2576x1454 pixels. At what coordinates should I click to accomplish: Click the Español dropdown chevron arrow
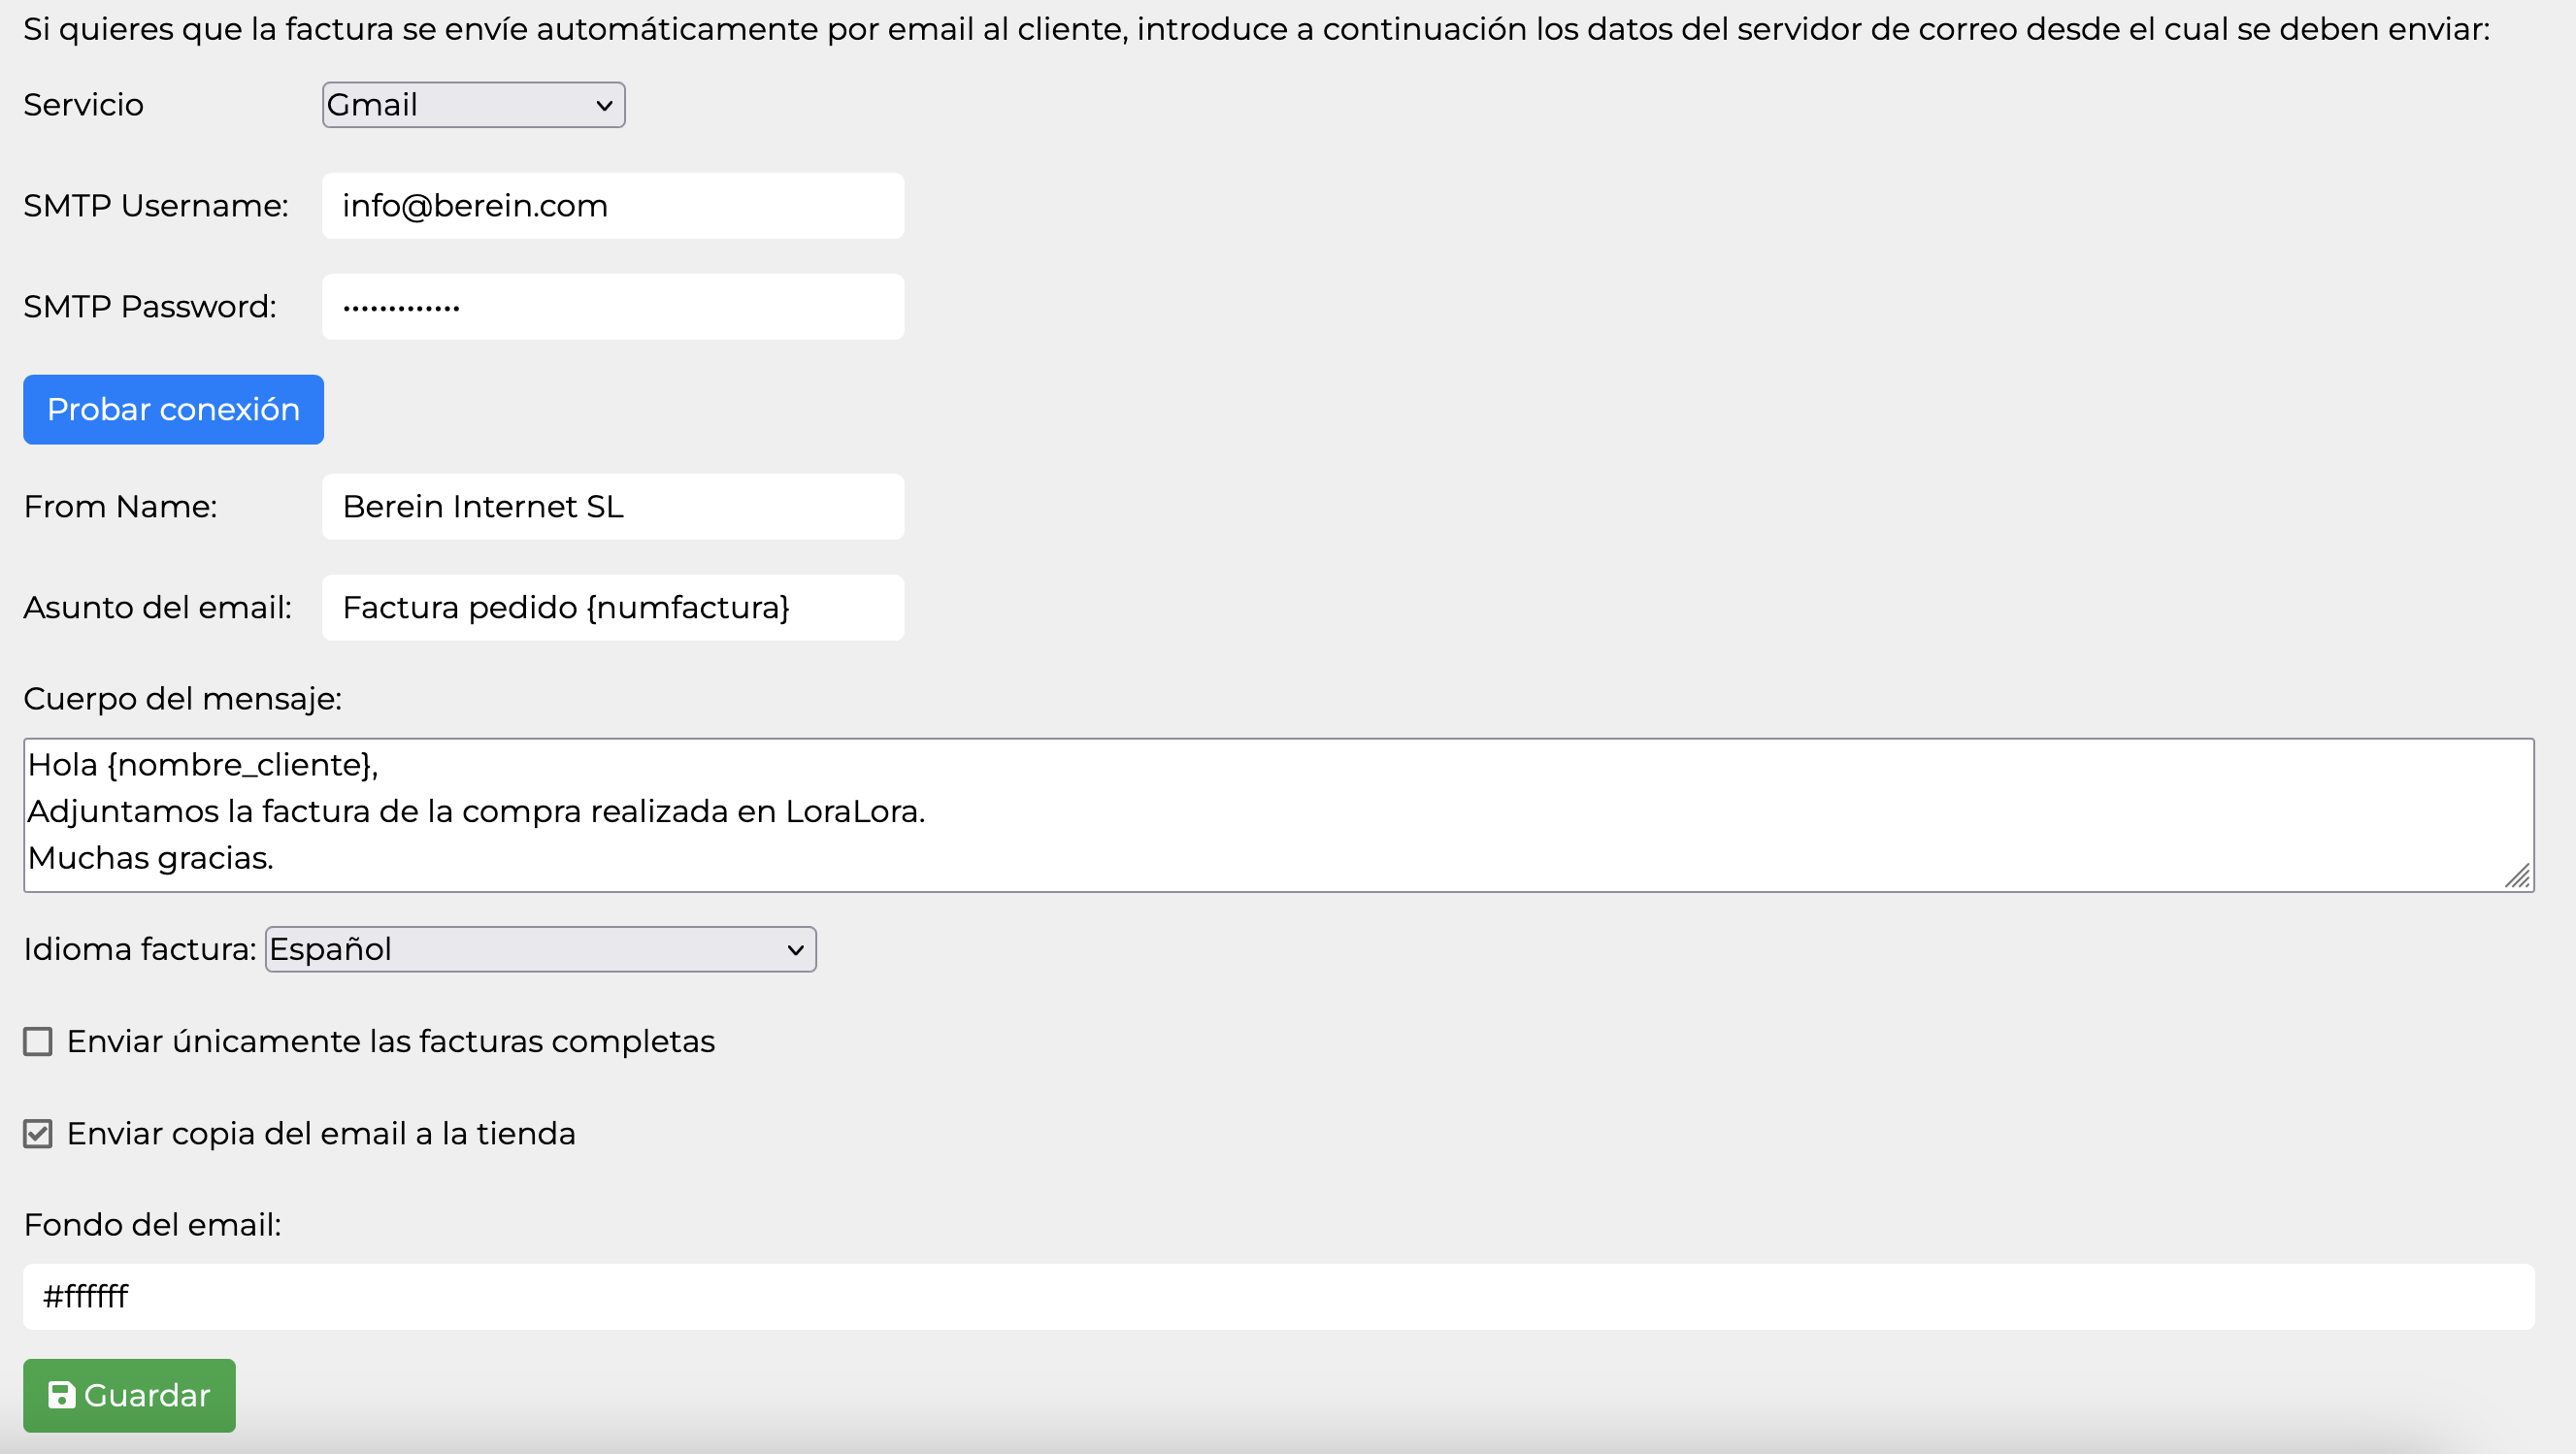[795, 949]
